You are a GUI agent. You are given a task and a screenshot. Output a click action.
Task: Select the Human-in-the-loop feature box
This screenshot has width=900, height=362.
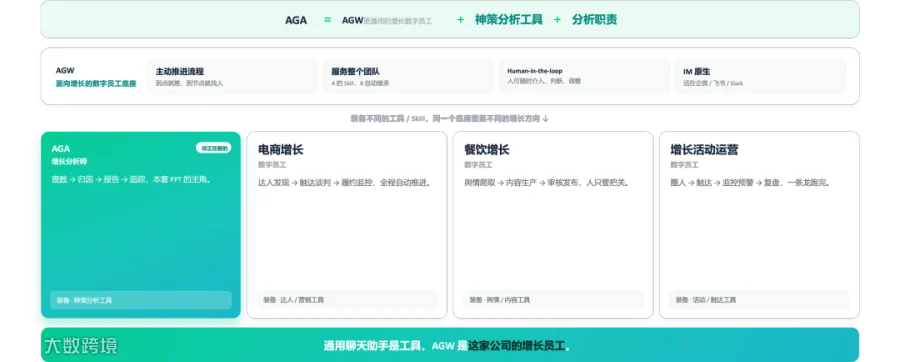584,76
